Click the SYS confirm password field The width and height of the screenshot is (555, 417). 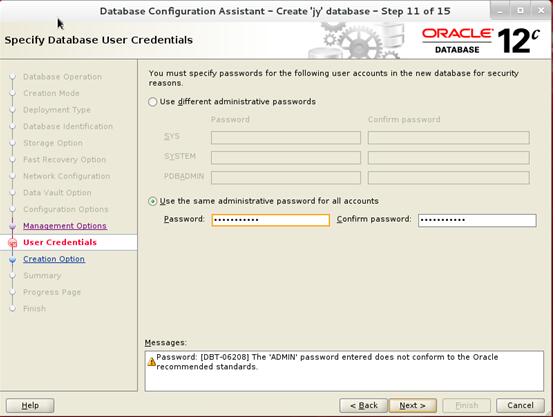click(449, 137)
